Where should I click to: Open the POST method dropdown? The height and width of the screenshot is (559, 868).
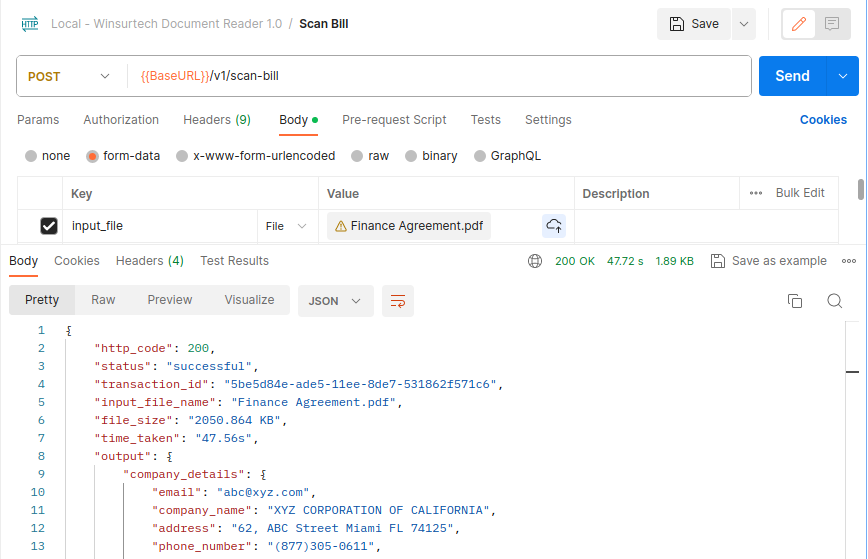[x=69, y=76]
